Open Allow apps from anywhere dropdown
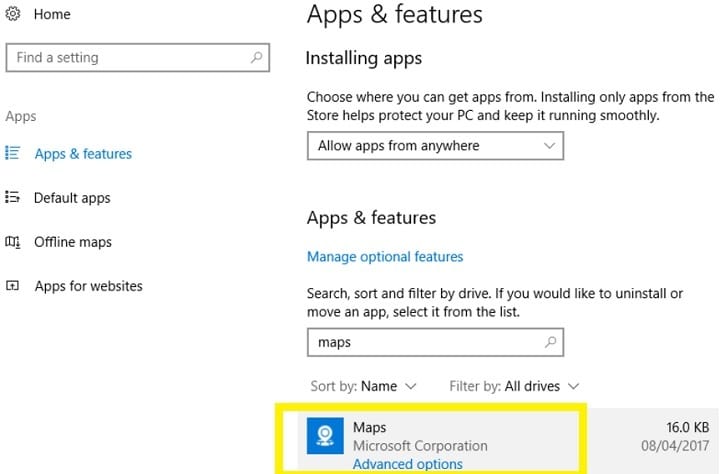Image resolution: width=720 pixels, height=474 pixels. click(x=435, y=146)
